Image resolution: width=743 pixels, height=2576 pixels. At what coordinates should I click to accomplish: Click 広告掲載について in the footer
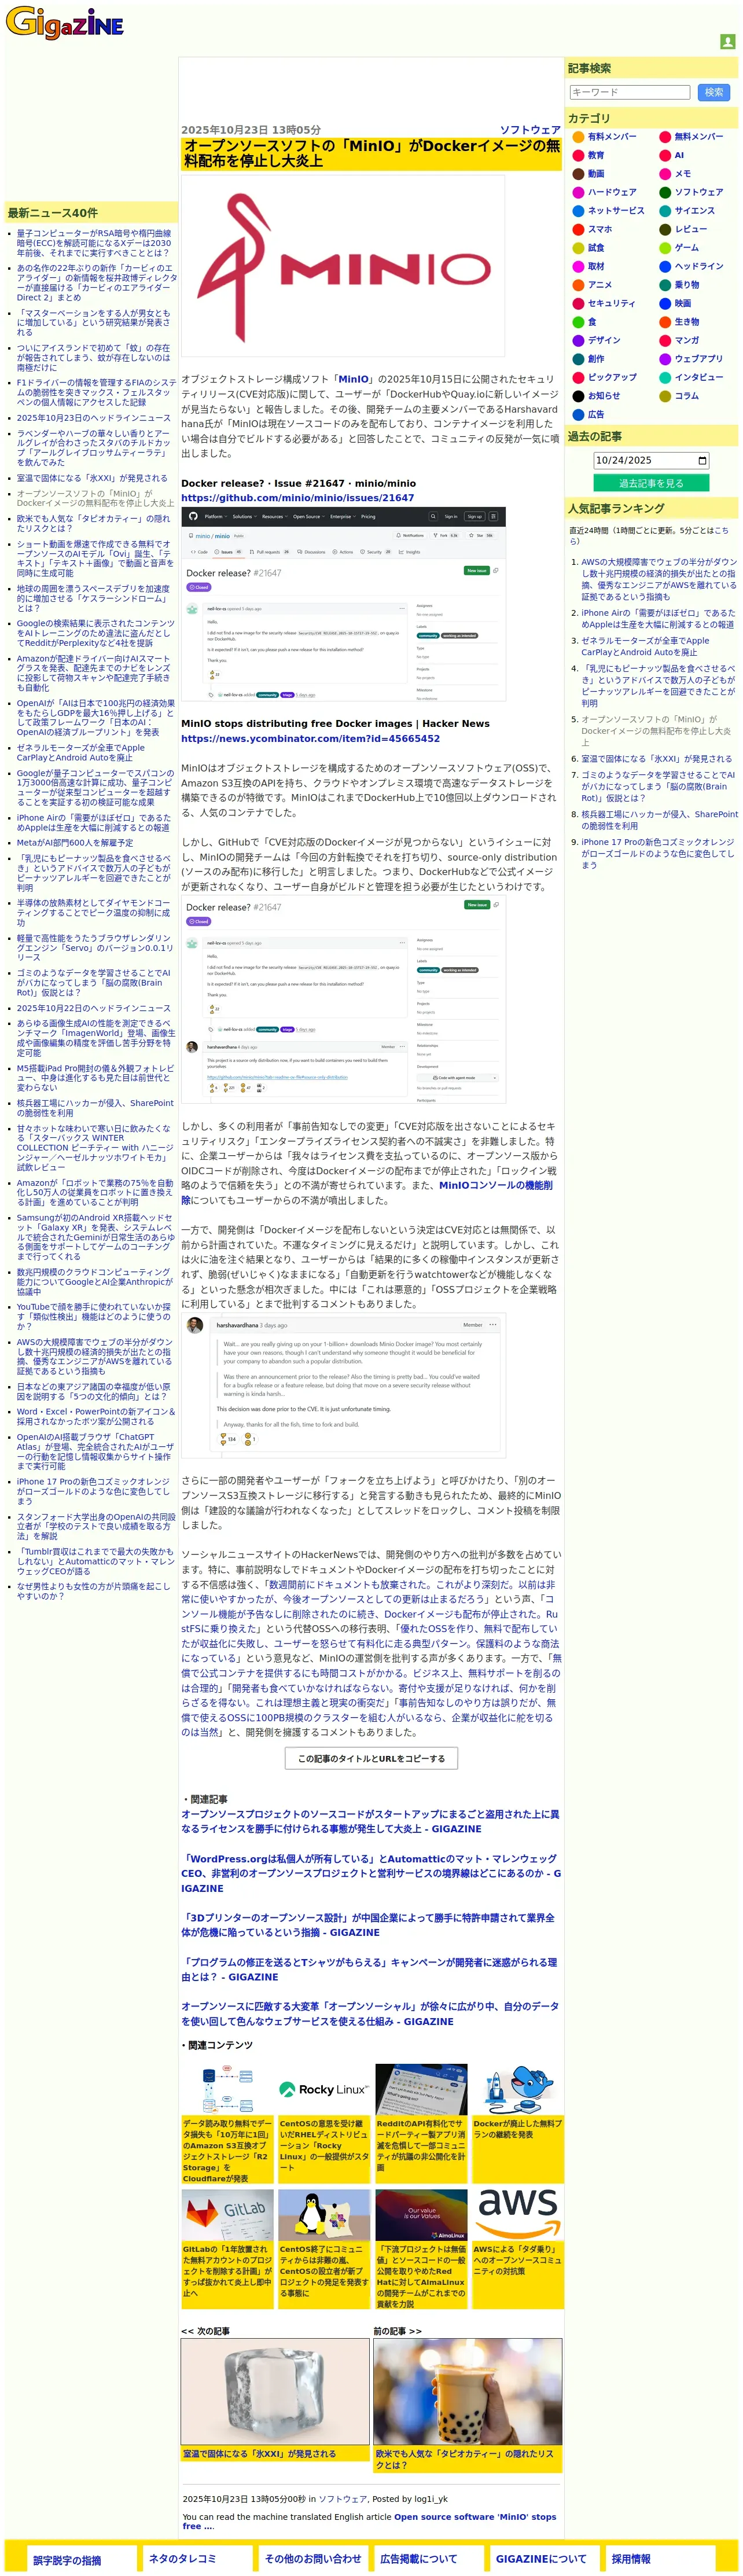[418, 2558]
